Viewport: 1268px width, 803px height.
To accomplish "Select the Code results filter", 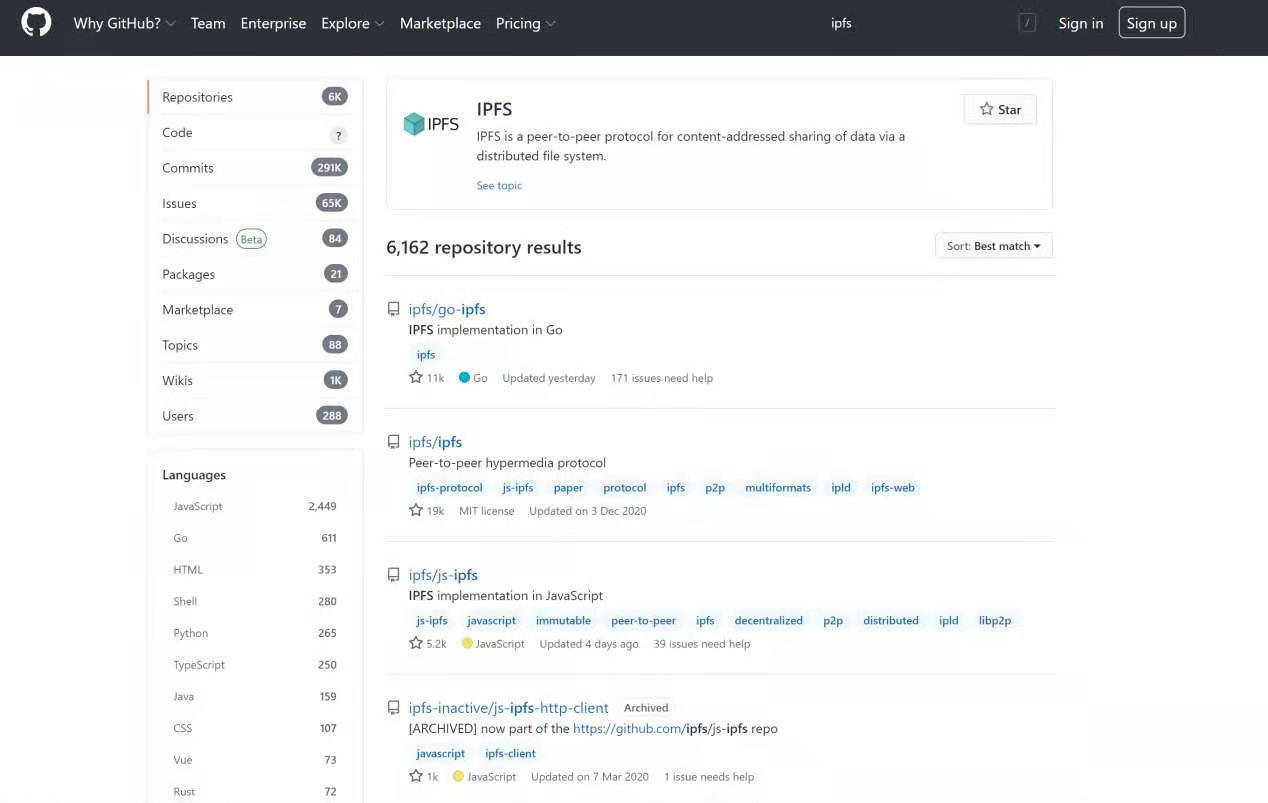I will [x=255, y=132].
